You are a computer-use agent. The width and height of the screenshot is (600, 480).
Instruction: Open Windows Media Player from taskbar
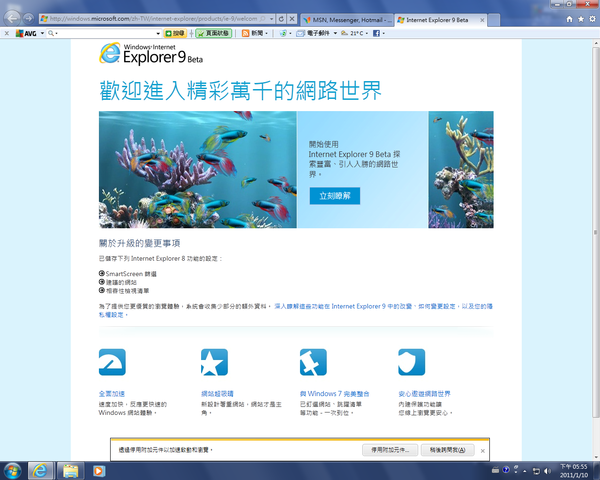point(98,470)
